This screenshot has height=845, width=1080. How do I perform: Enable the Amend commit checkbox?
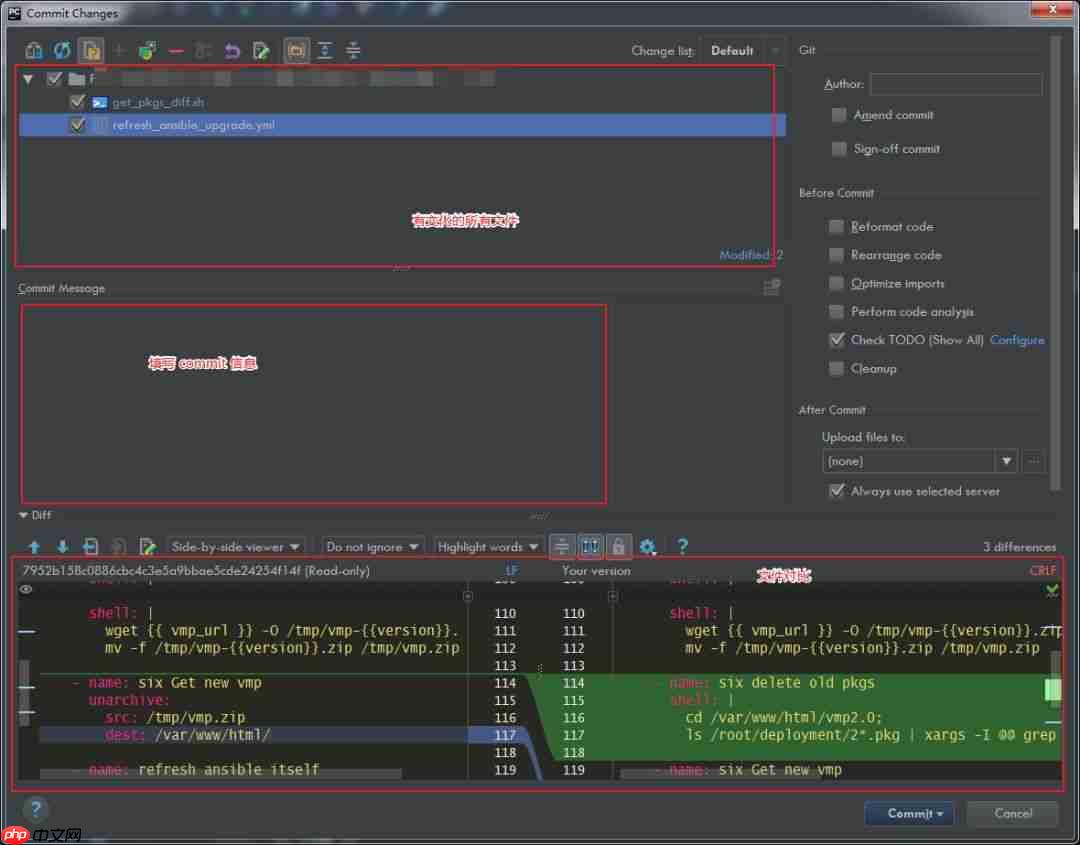(837, 115)
